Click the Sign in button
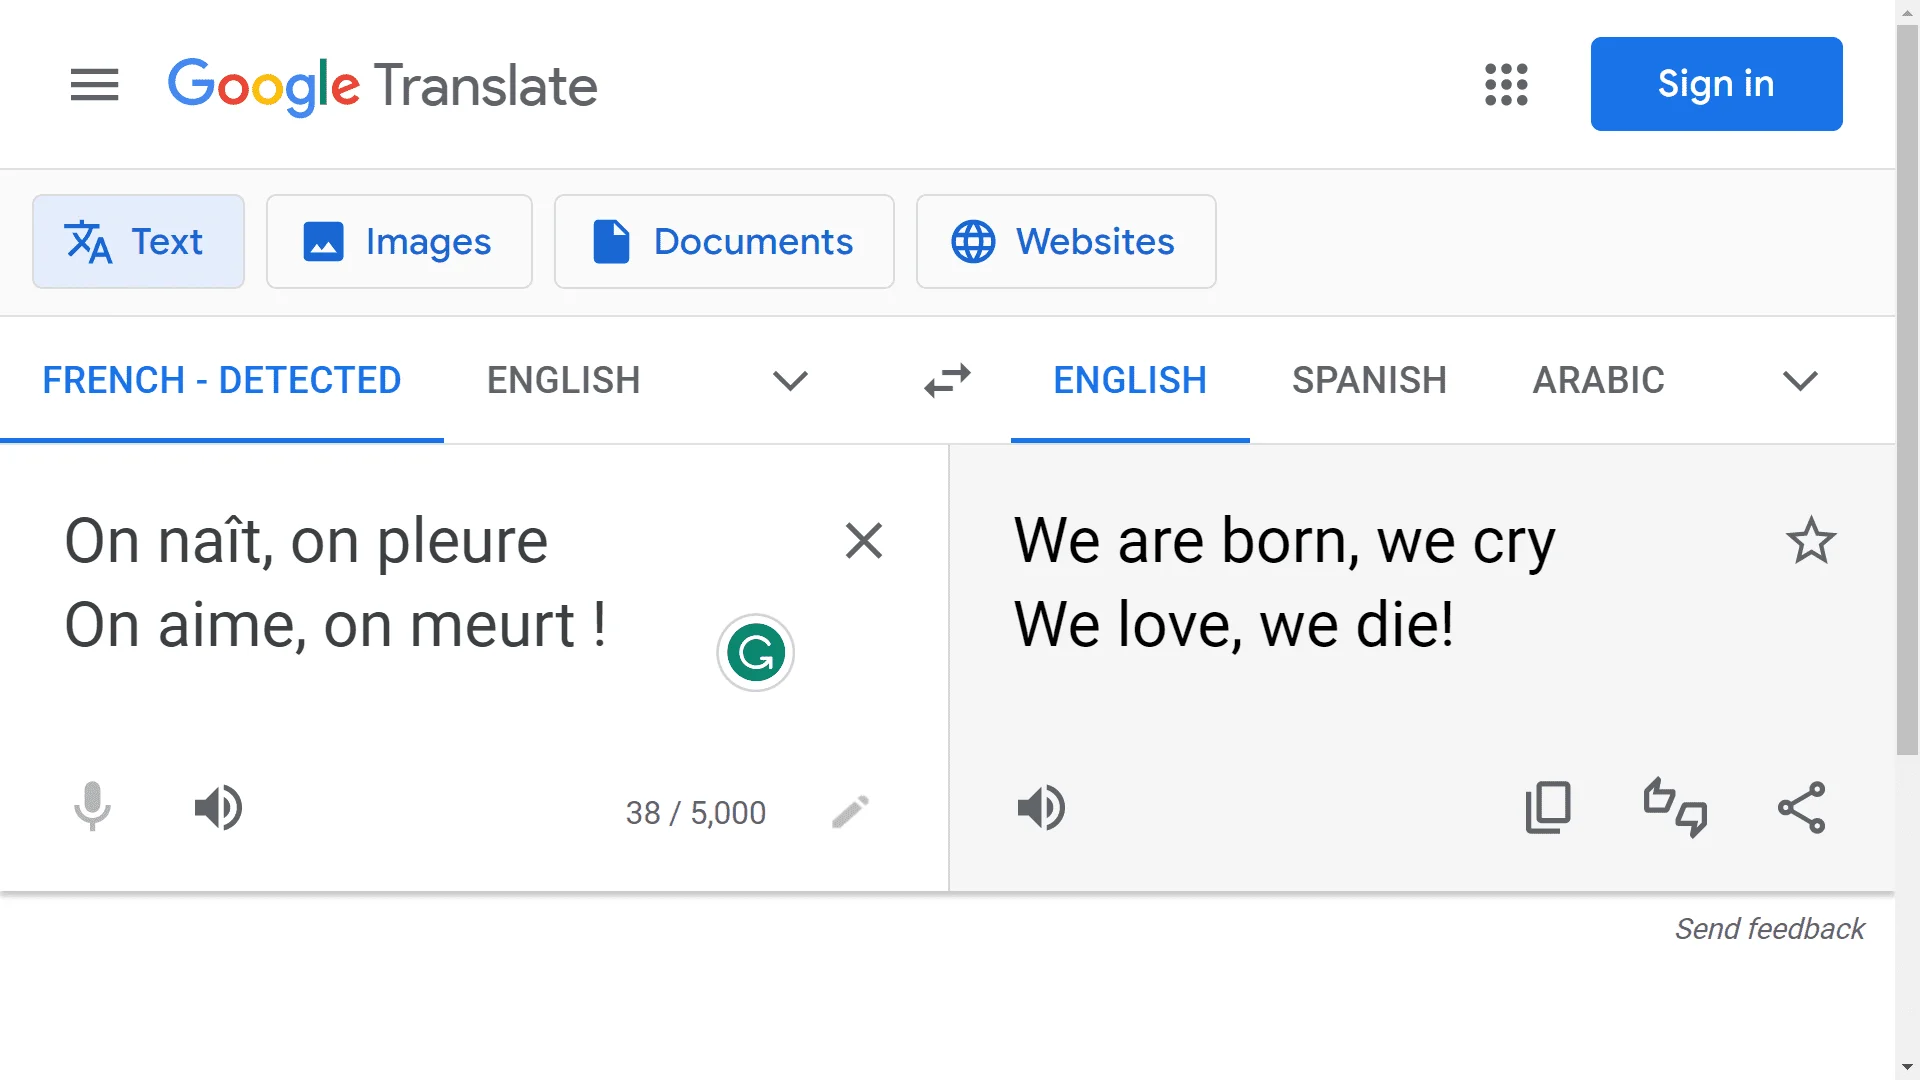Viewport: 1920px width, 1080px height. point(1716,84)
